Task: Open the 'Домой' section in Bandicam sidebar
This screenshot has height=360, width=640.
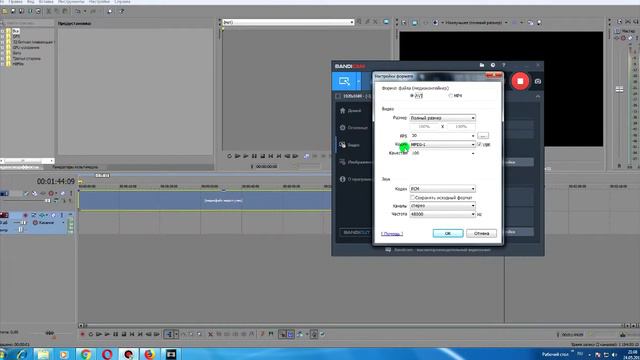Action: coord(351,111)
